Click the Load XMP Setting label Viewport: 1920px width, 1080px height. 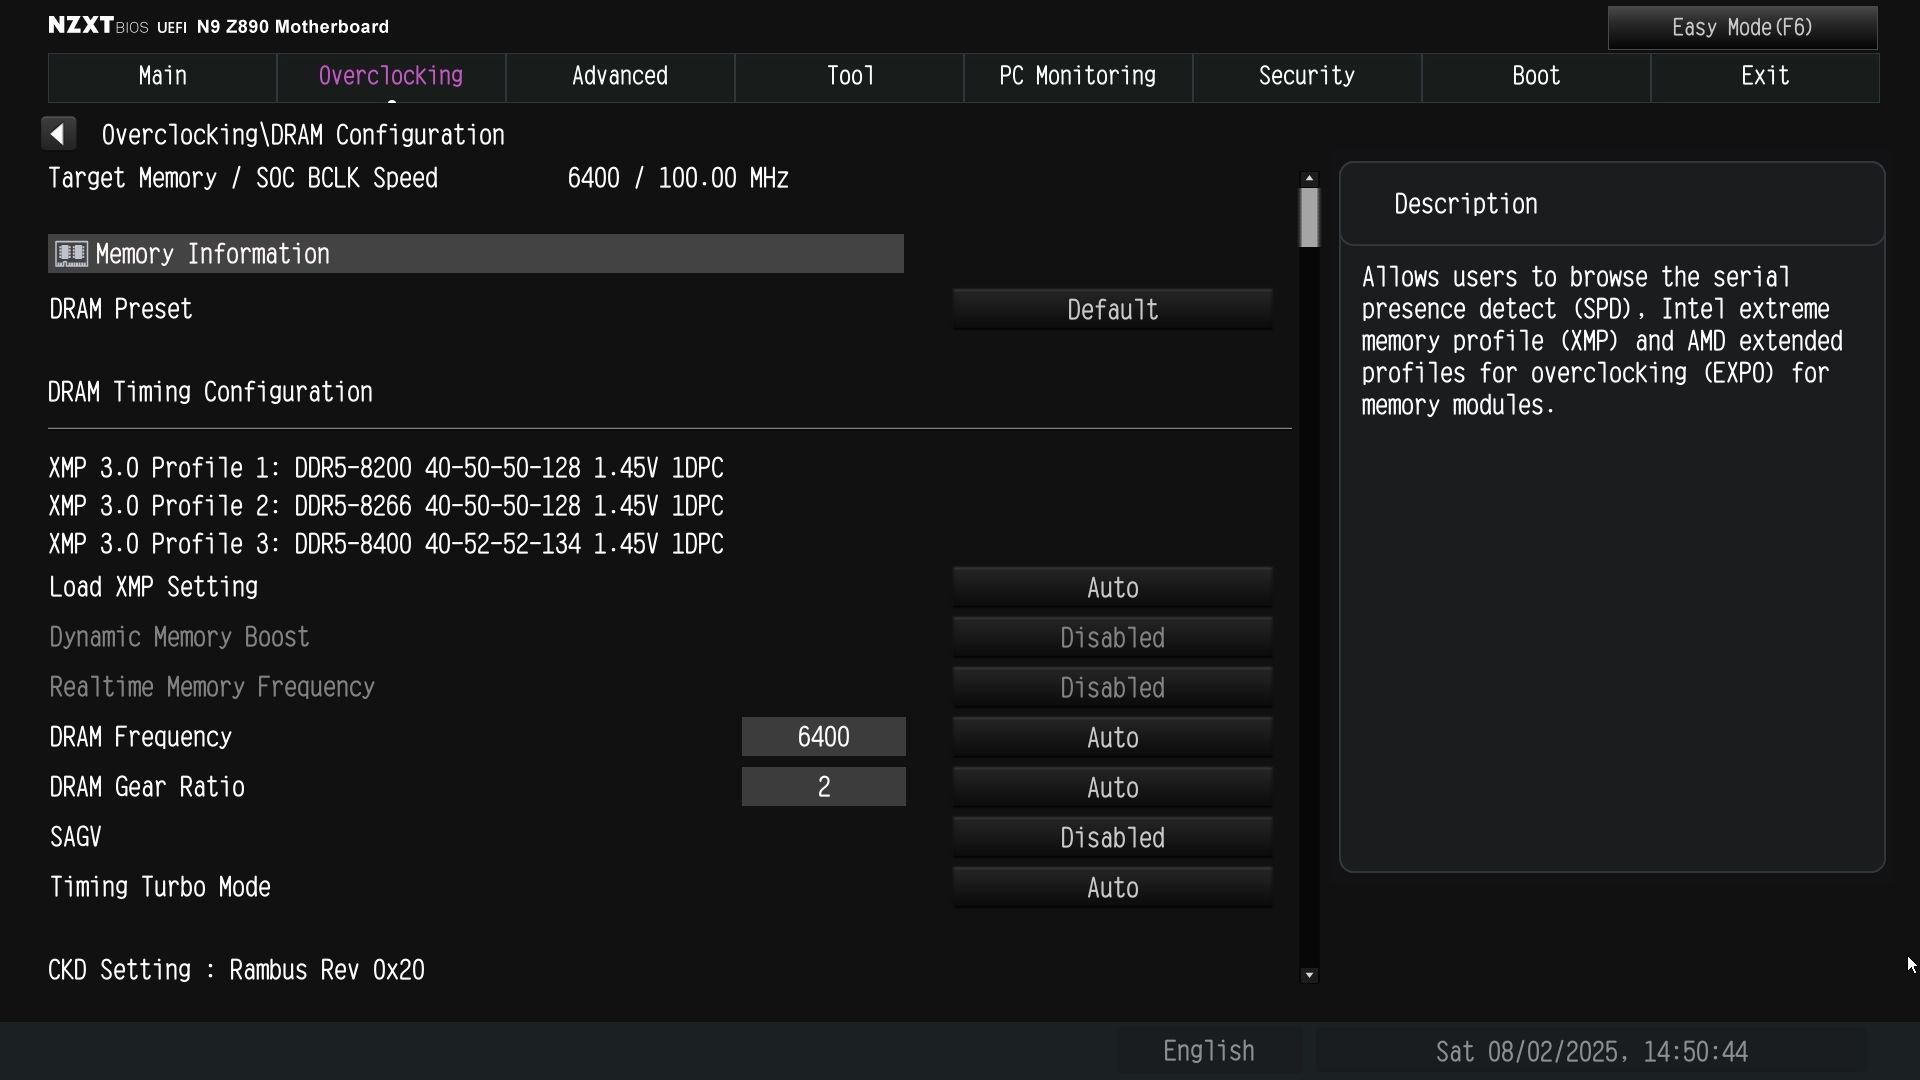point(154,587)
